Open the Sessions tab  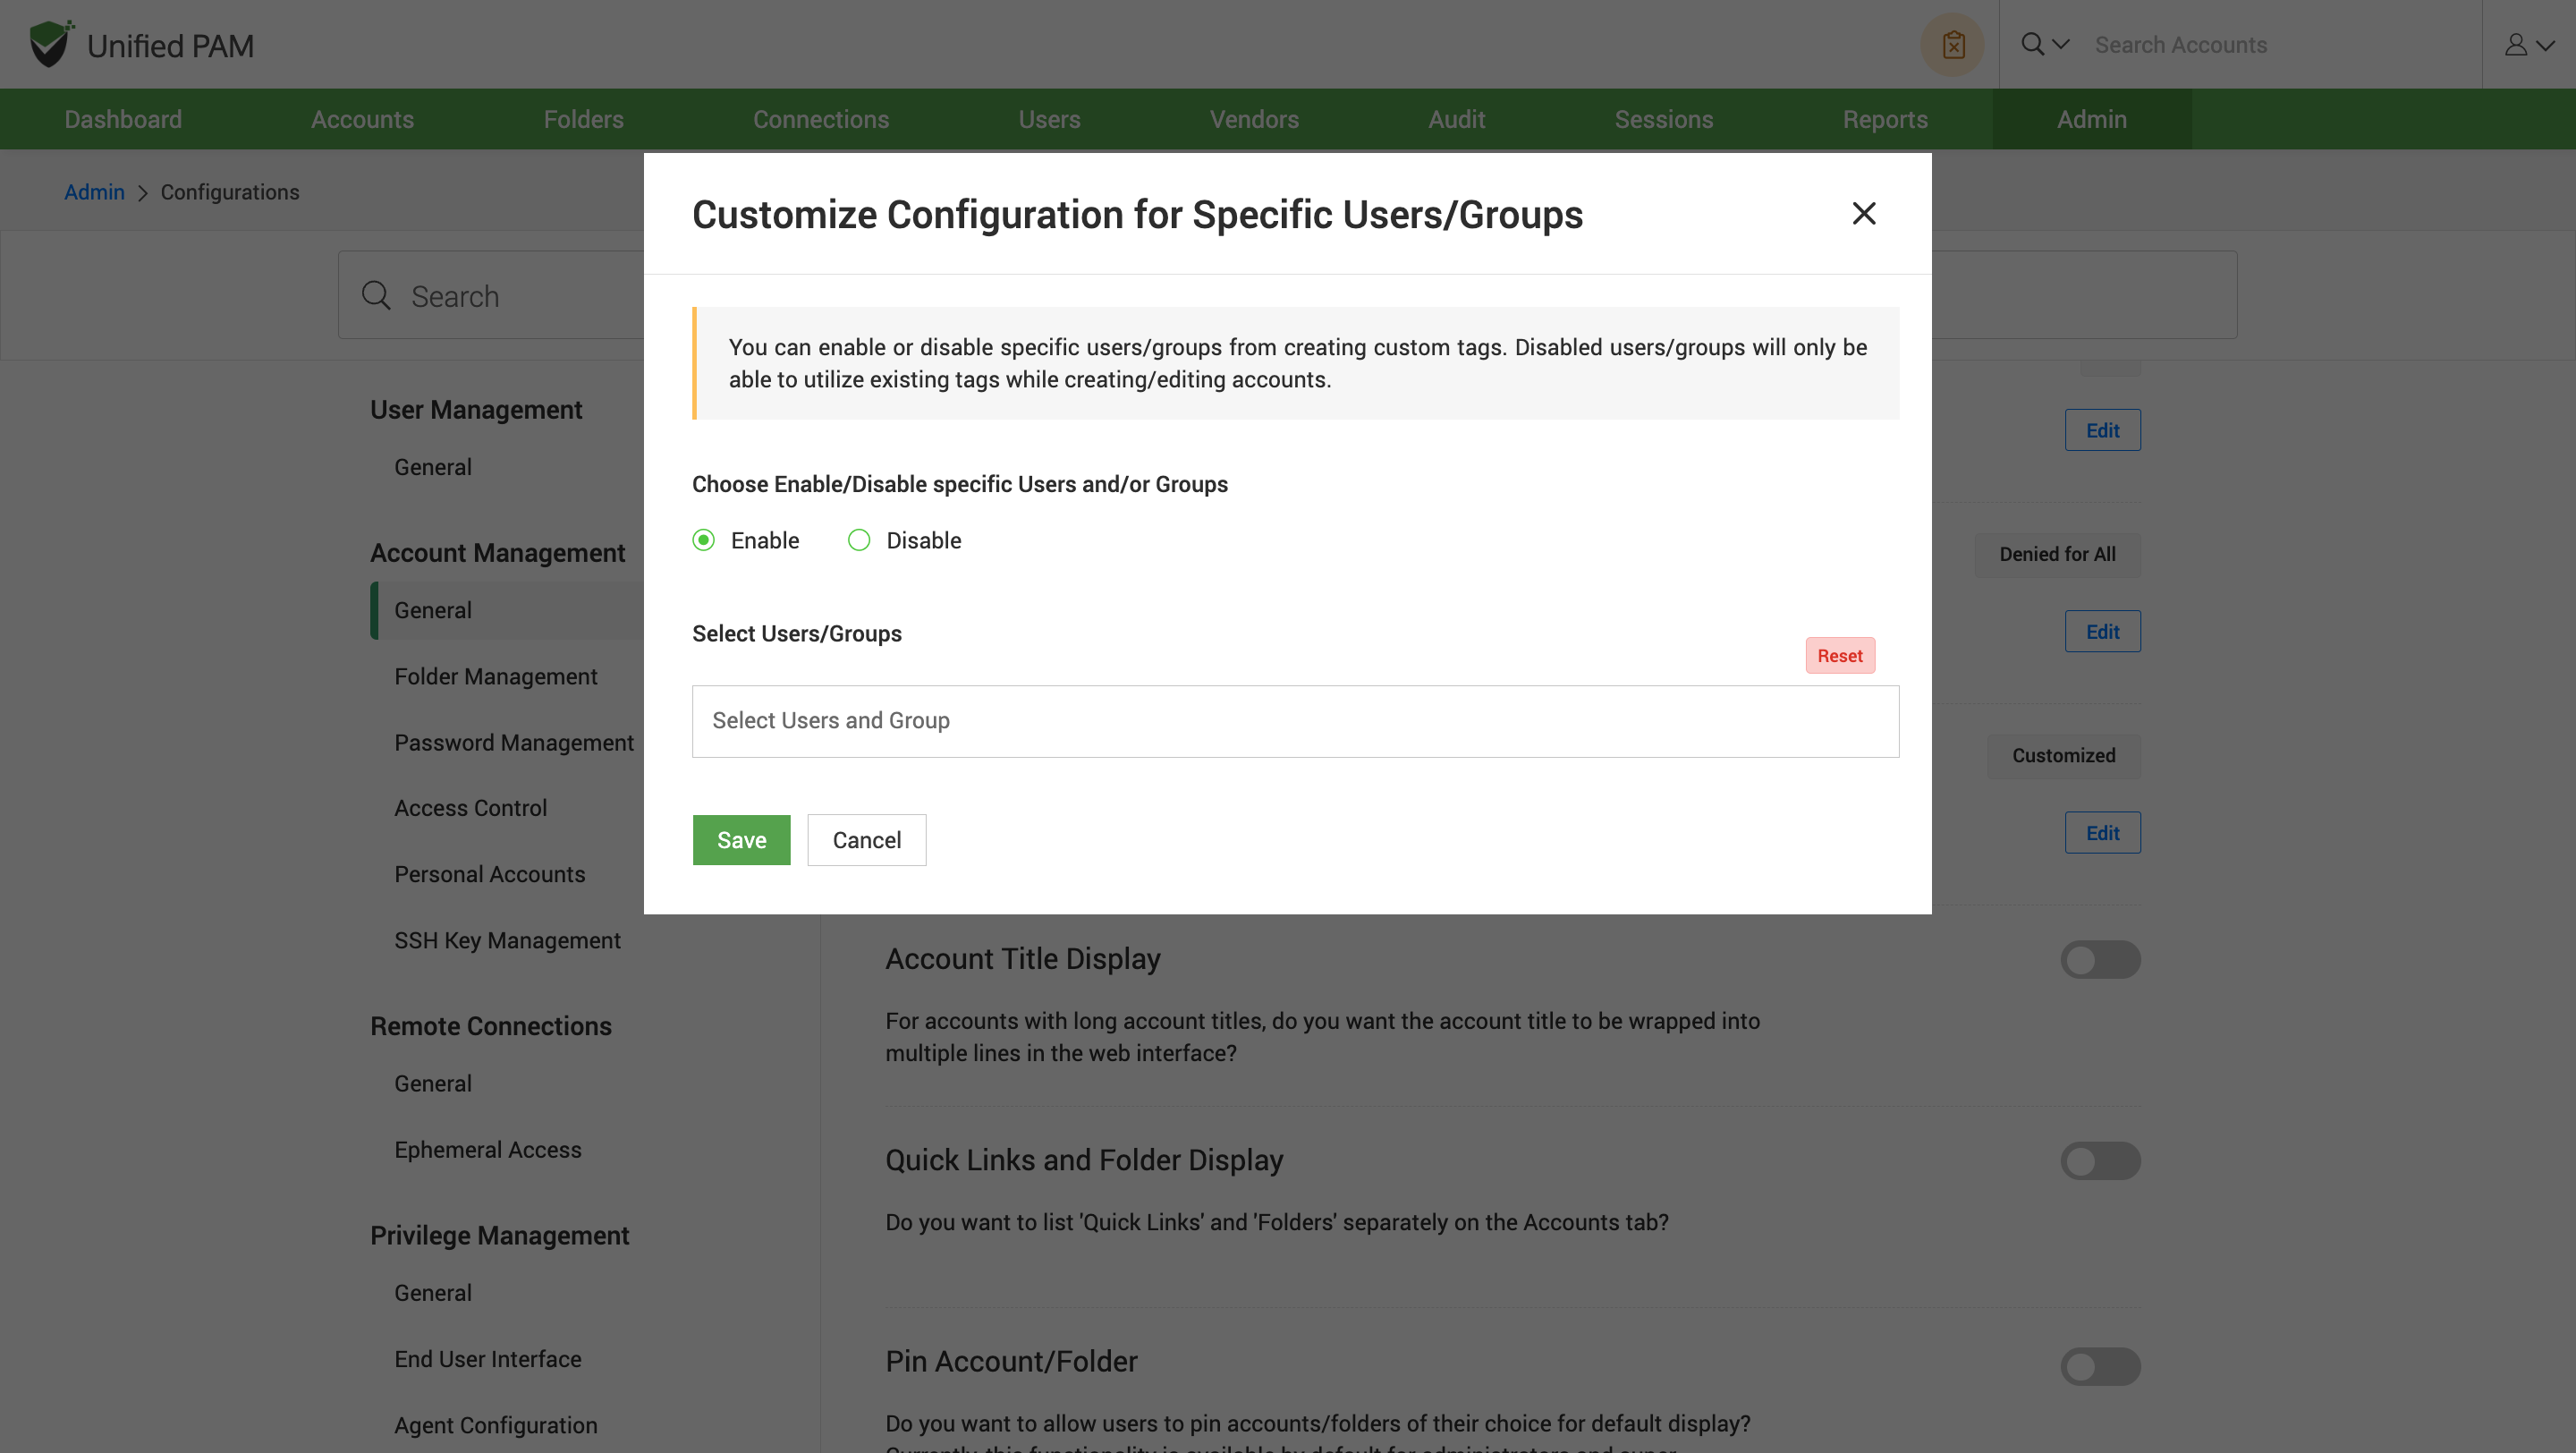(1663, 119)
